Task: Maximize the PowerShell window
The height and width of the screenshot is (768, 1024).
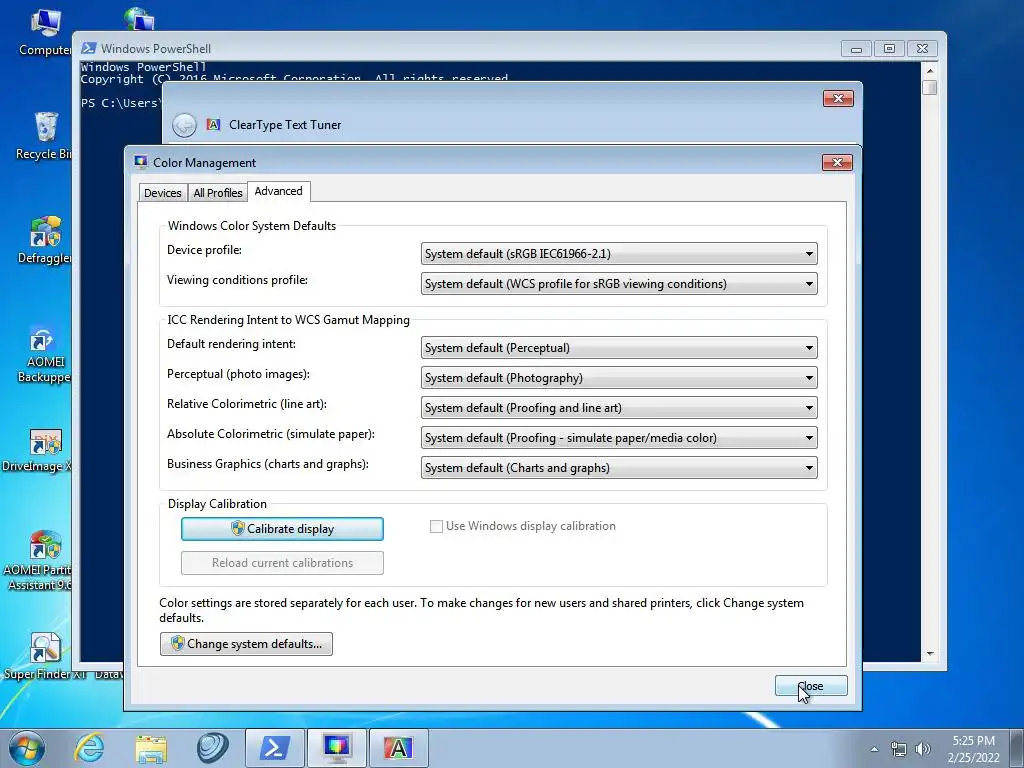Action: (889, 49)
